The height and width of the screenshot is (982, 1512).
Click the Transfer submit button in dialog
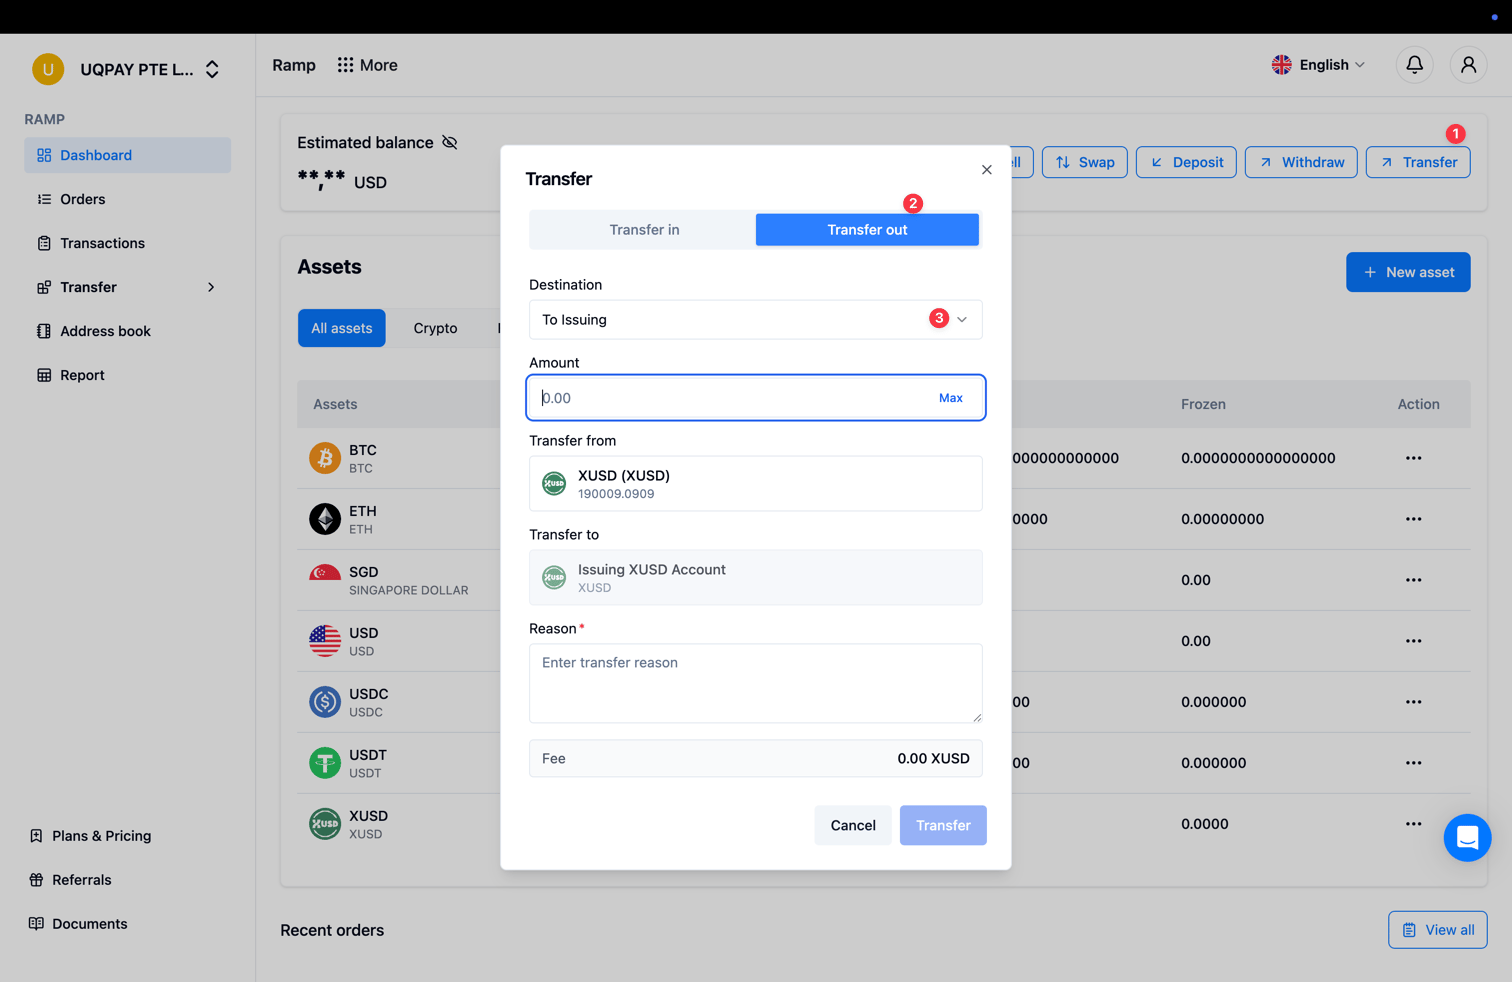(x=943, y=825)
